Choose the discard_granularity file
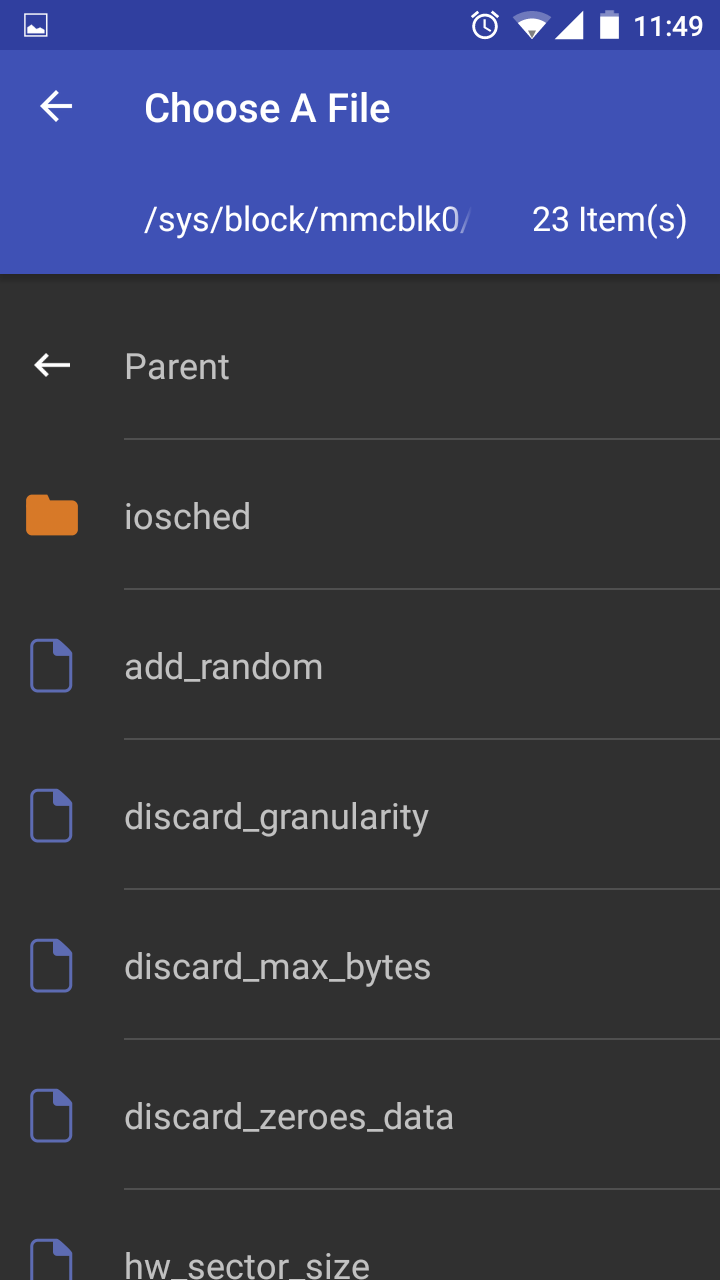 point(360,816)
